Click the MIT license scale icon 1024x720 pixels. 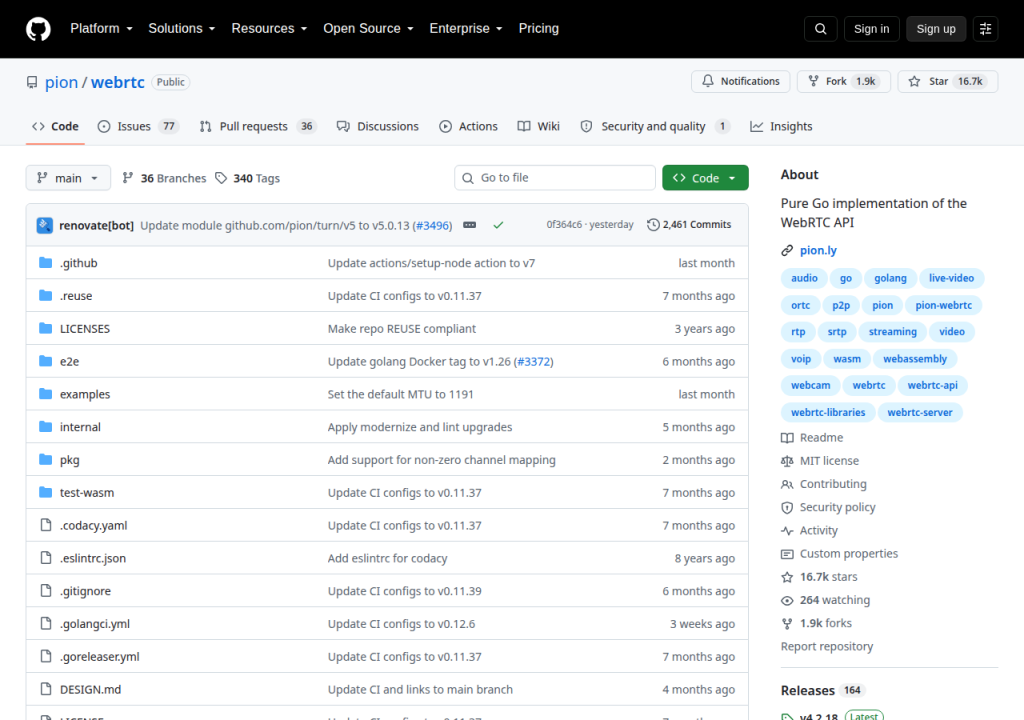(787, 461)
